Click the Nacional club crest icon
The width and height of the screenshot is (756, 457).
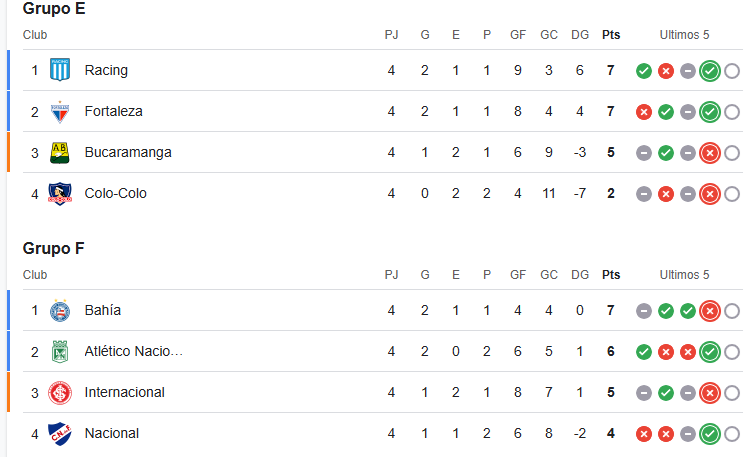coord(60,433)
